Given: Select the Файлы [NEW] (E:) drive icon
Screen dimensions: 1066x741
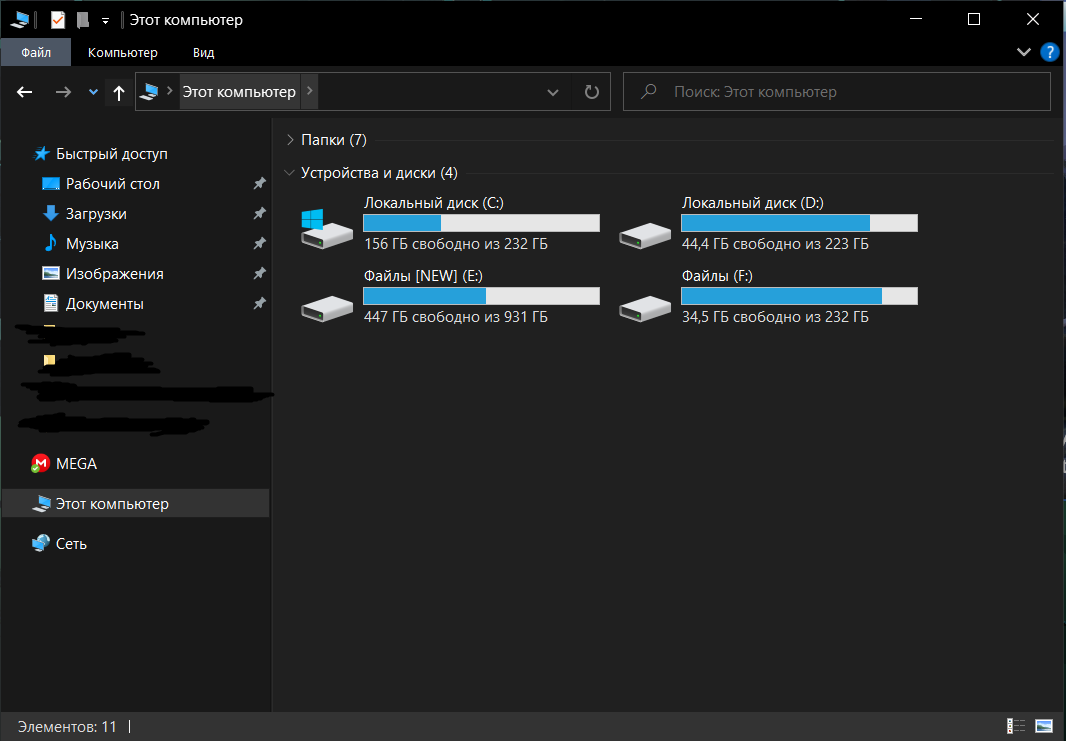Looking at the screenshot, I should point(327,308).
